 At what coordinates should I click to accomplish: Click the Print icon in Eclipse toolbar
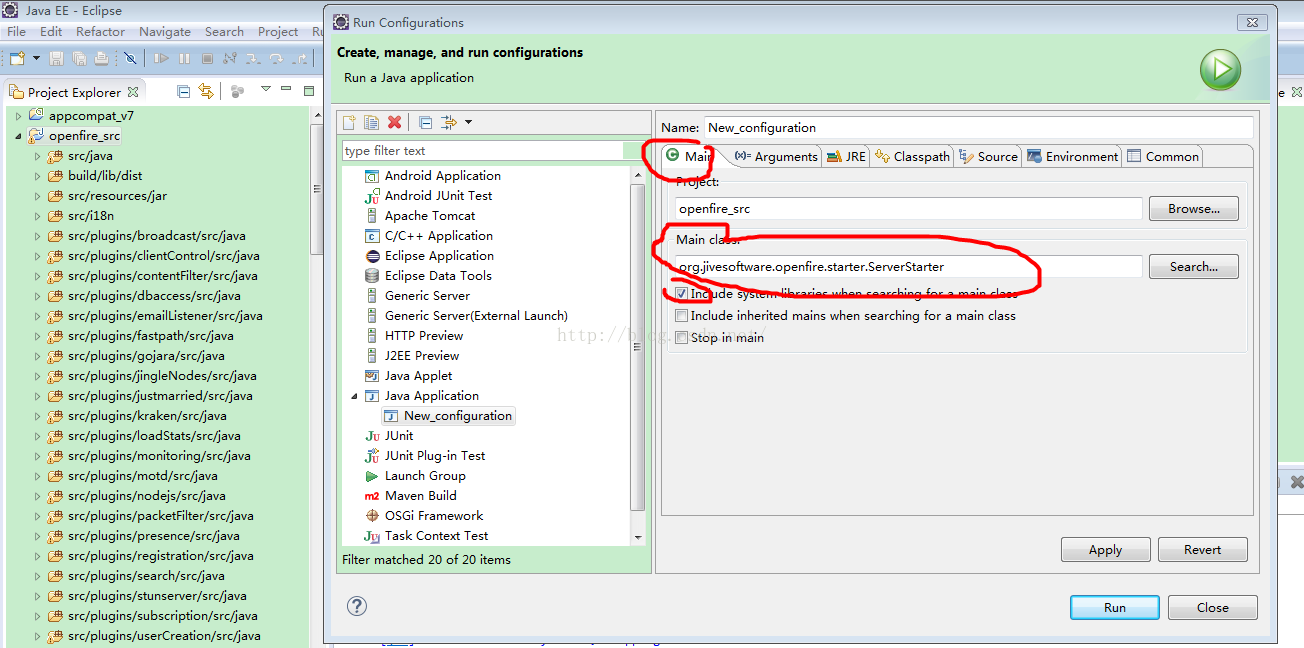pos(99,60)
